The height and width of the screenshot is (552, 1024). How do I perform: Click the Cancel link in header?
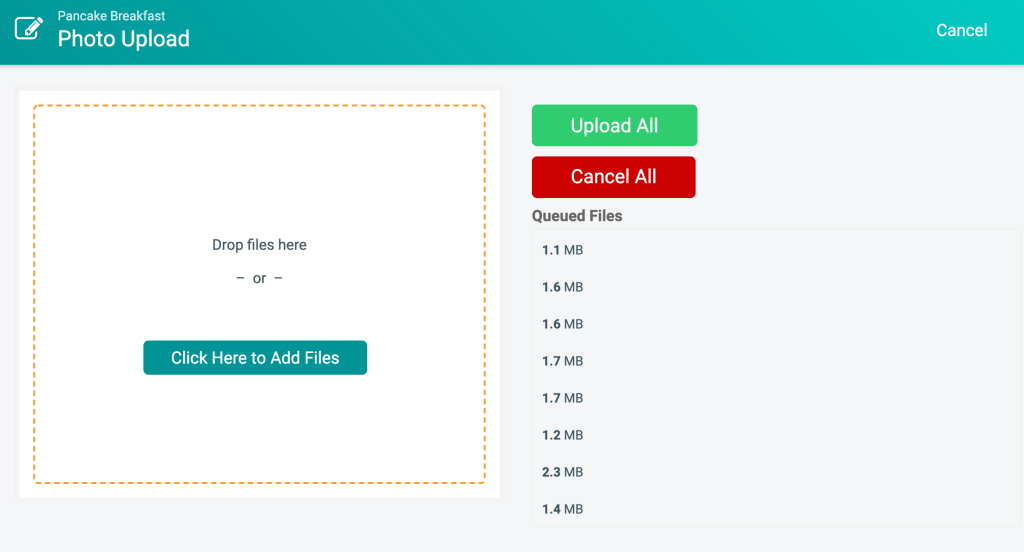tap(961, 30)
